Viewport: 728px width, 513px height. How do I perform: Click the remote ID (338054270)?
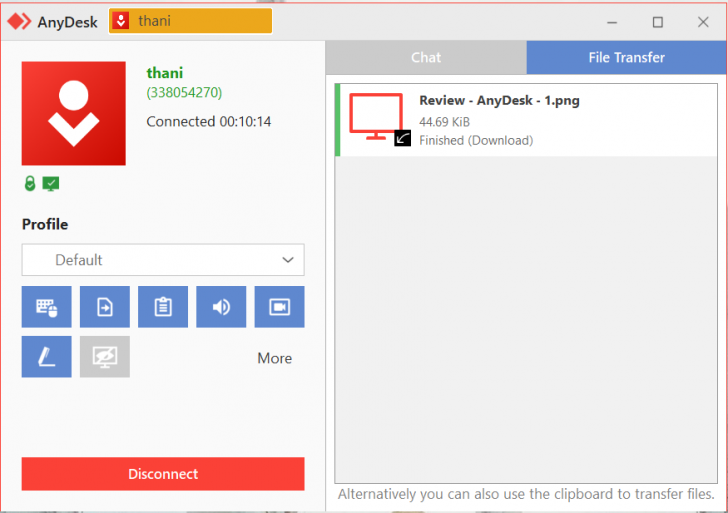[x=184, y=93]
